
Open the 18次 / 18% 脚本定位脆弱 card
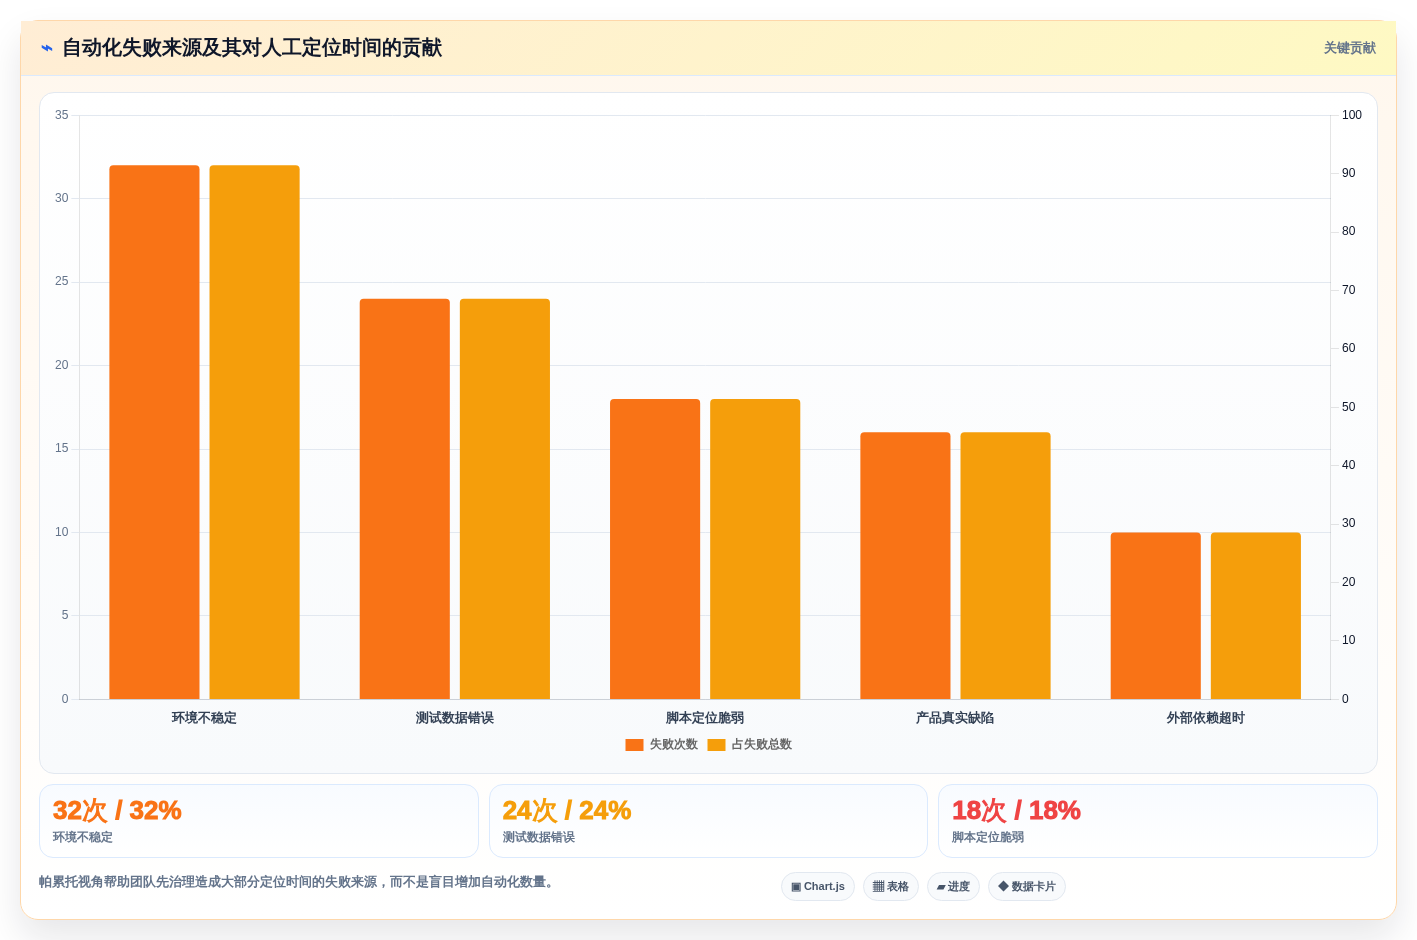(1158, 821)
